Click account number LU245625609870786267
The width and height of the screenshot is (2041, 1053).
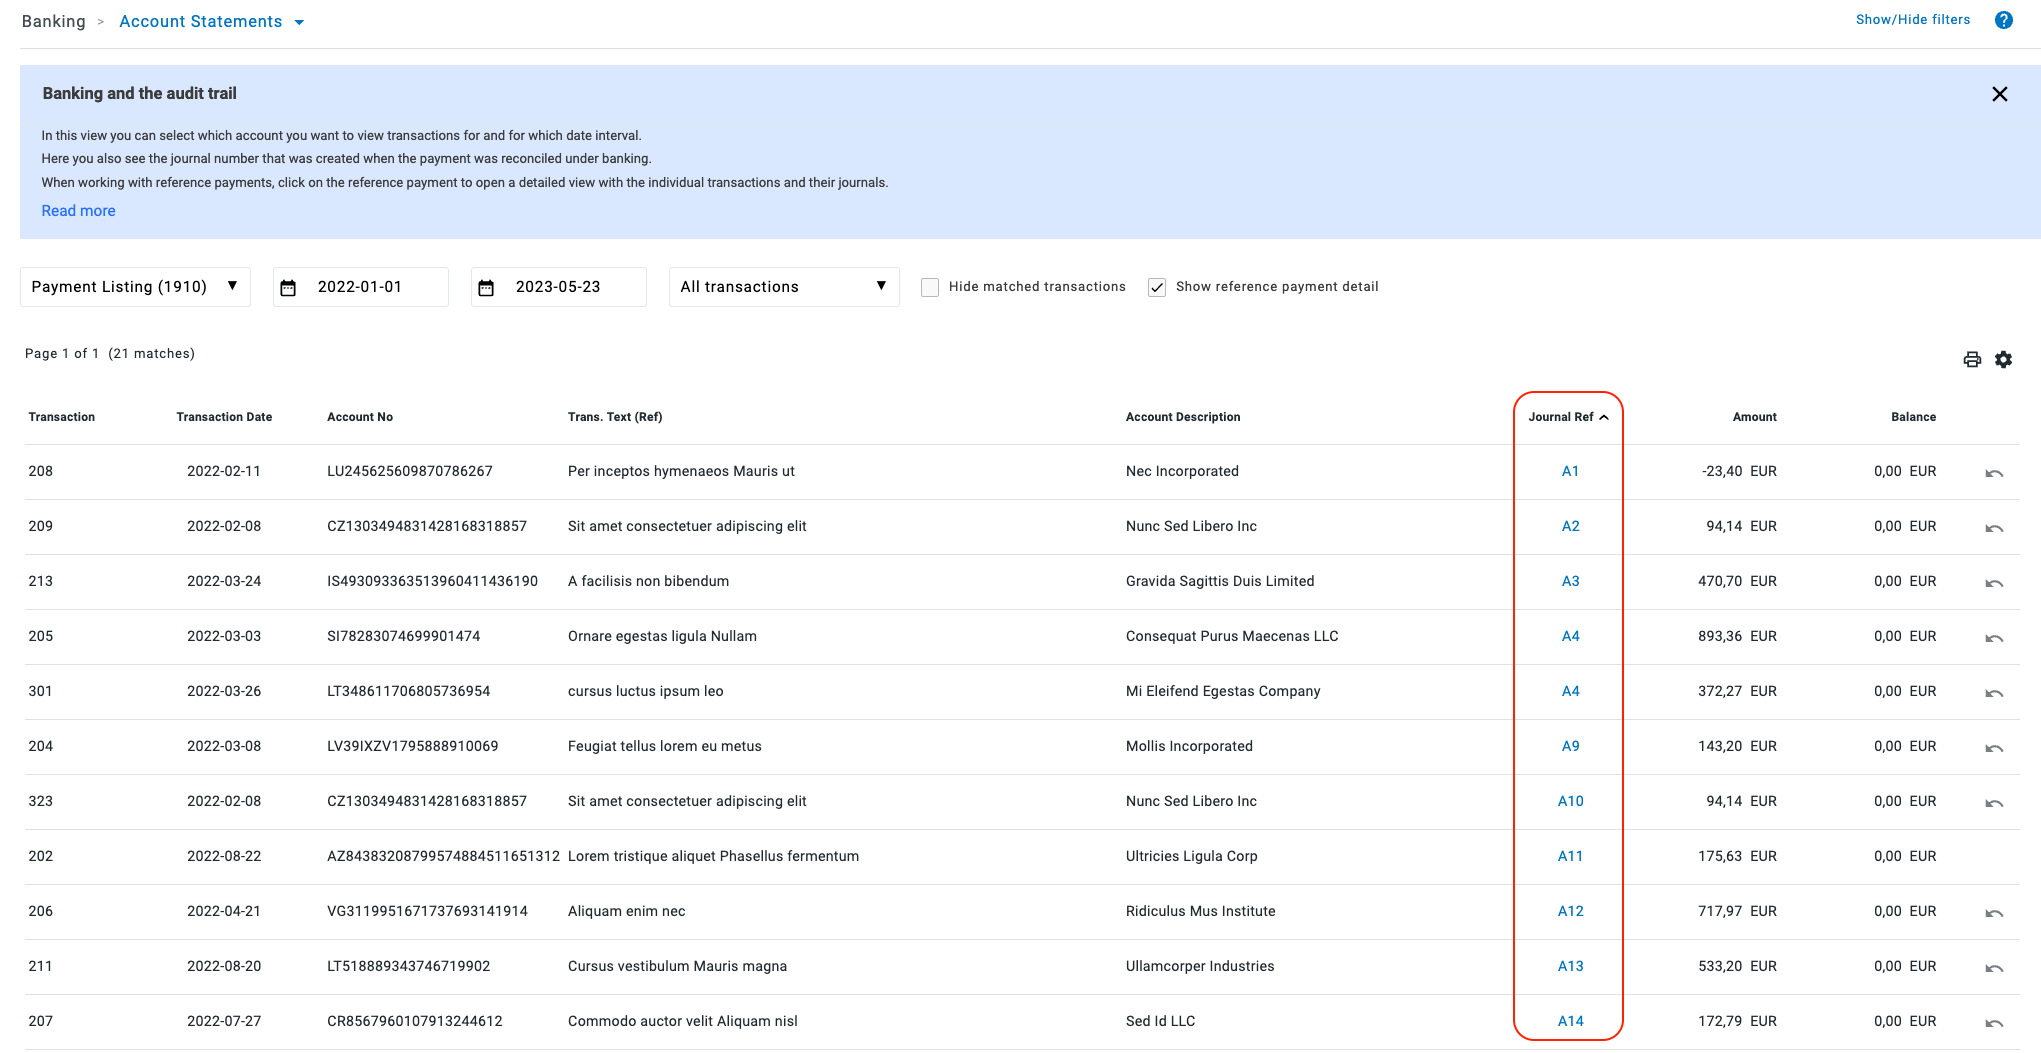click(410, 471)
